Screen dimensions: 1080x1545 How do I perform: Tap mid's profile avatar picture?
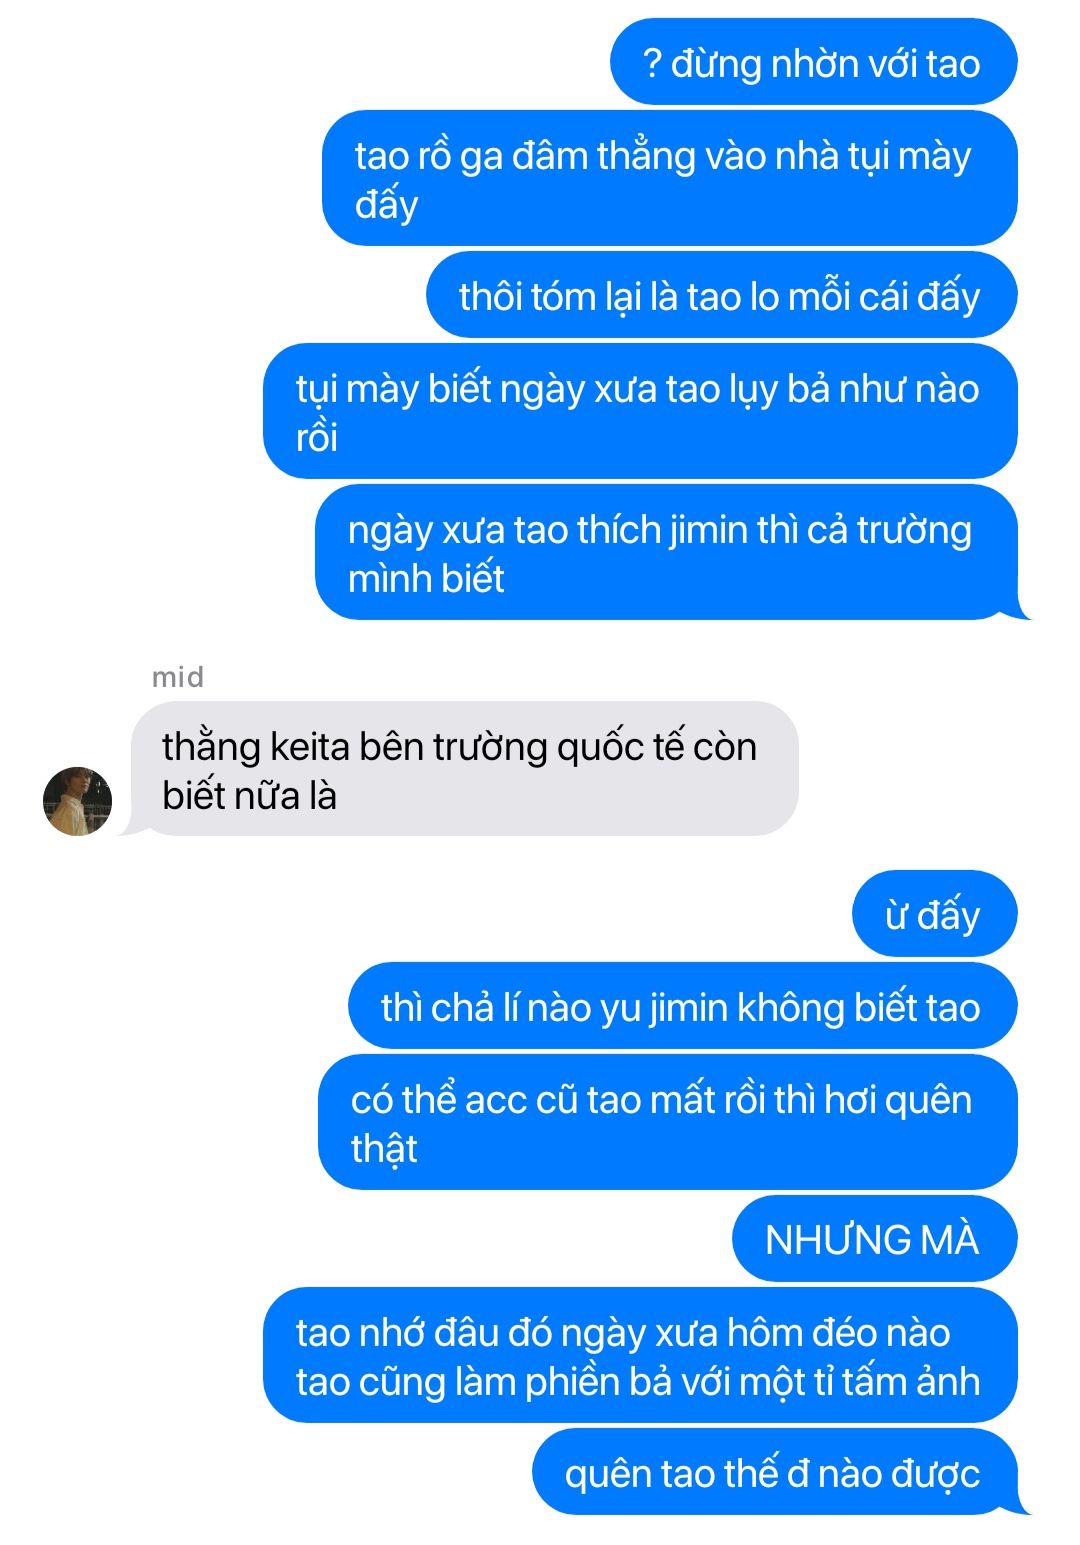(77, 801)
